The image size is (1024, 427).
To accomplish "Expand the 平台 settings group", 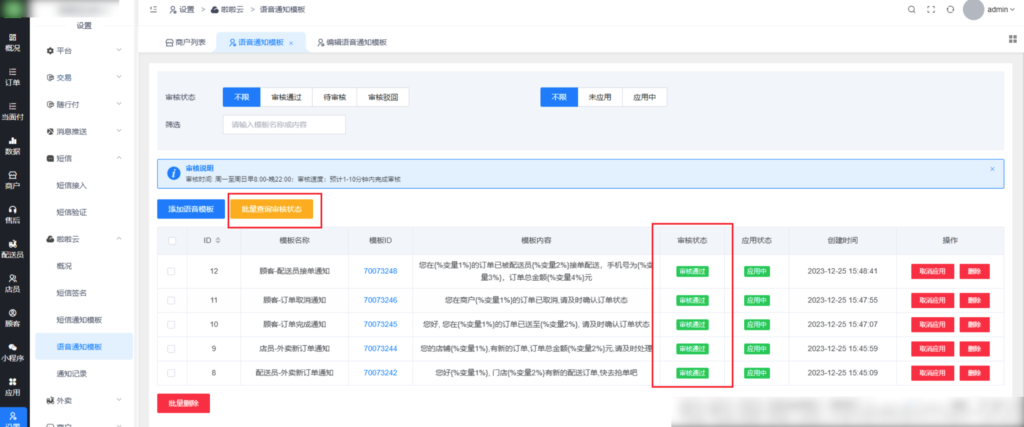I will pos(84,50).
